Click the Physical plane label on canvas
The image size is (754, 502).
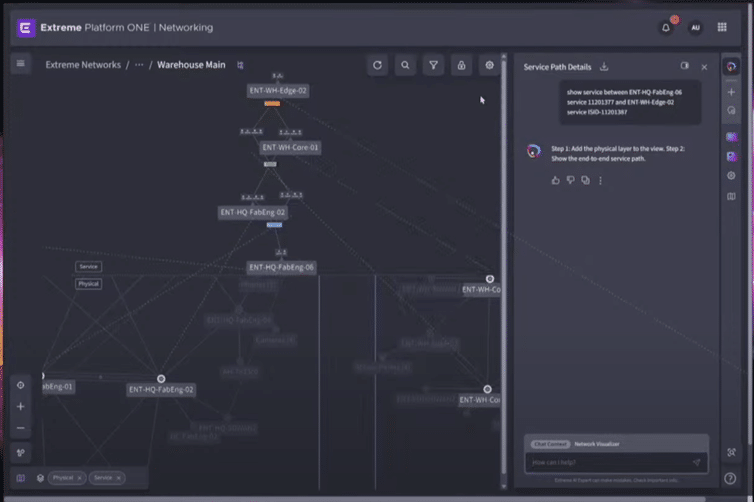[x=88, y=284]
